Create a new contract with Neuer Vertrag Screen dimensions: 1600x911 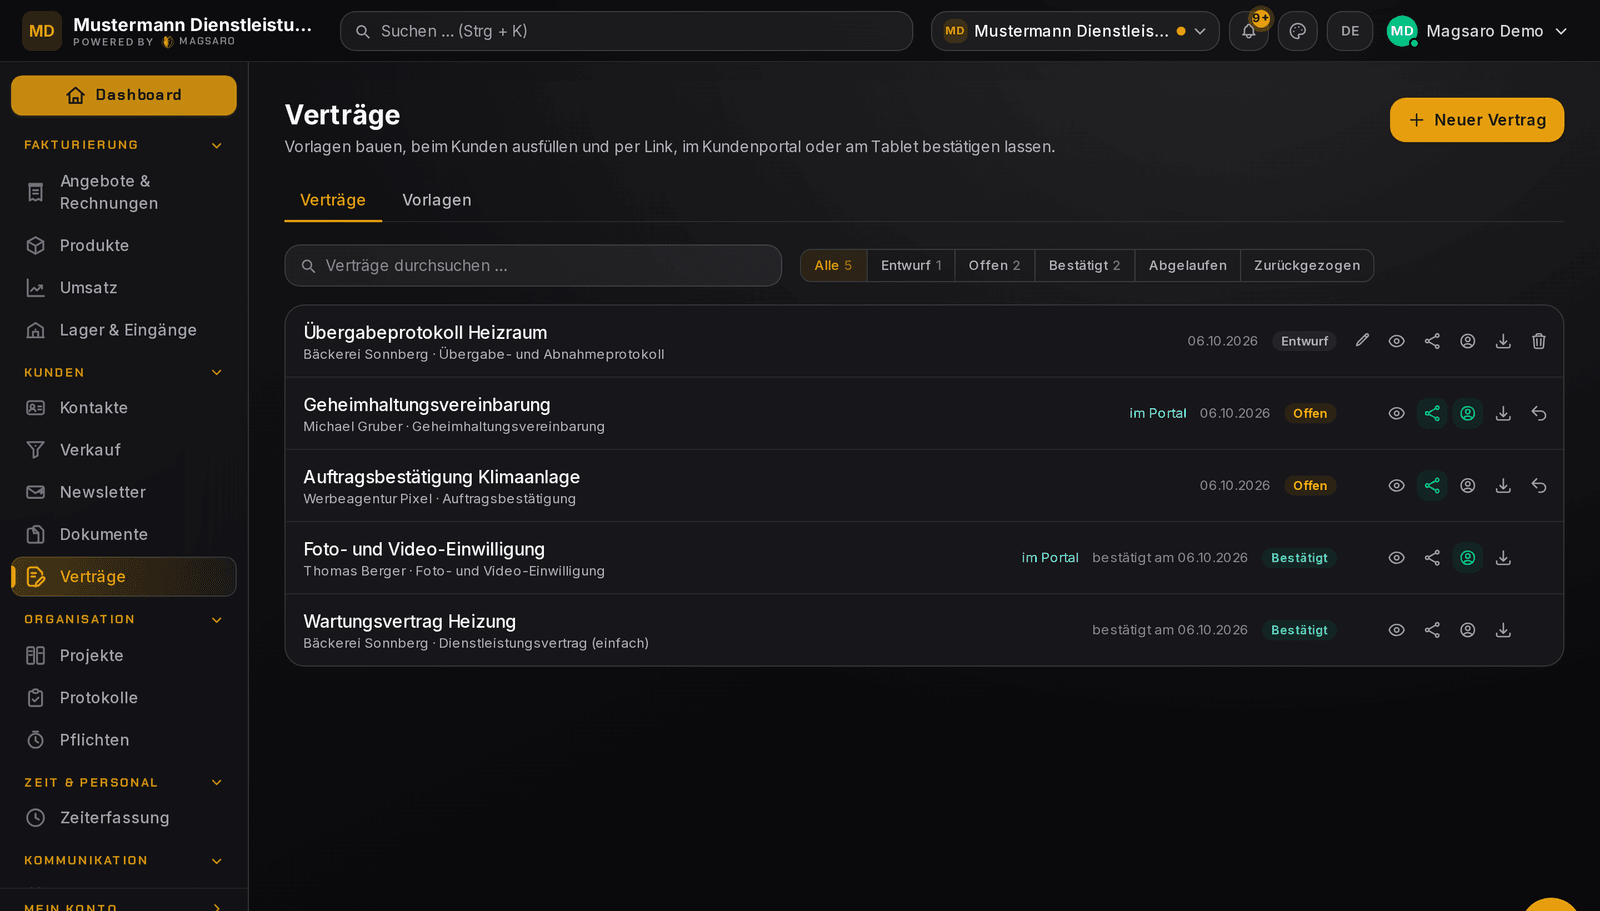coord(1477,120)
